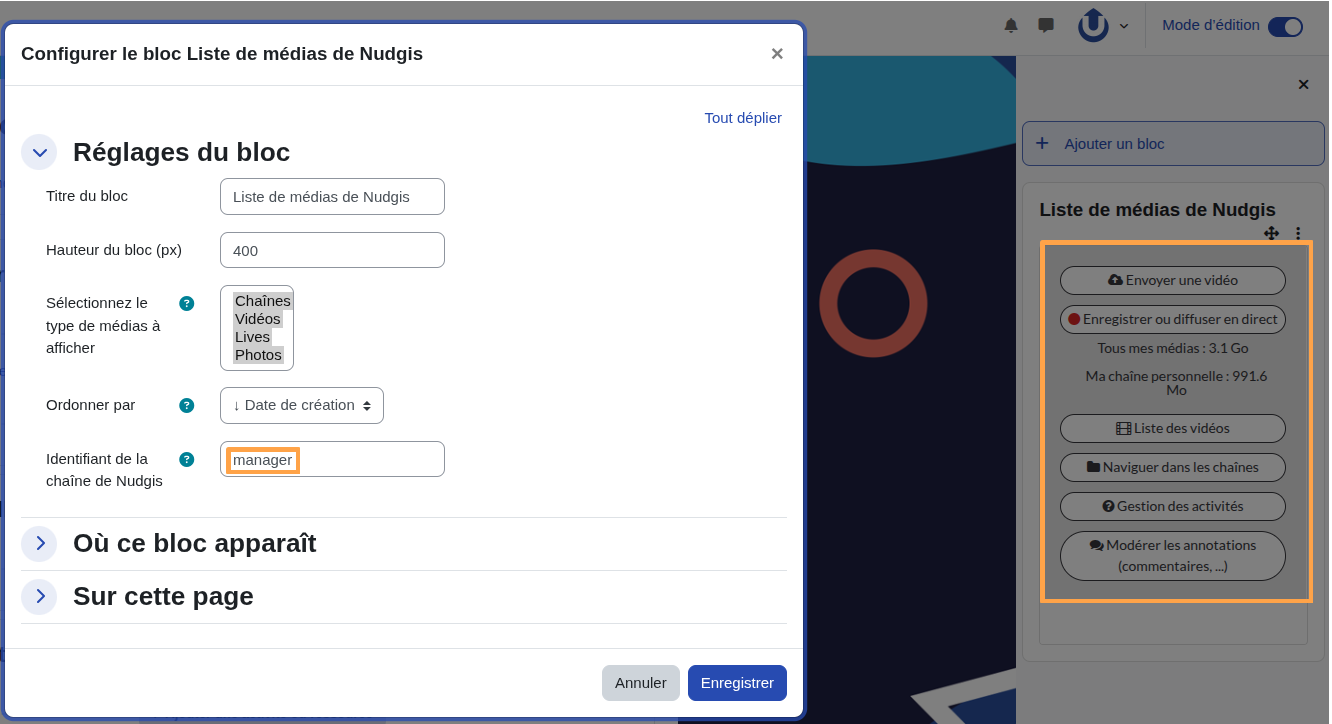Click the Nudgis channel identifier field

(x=332, y=459)
